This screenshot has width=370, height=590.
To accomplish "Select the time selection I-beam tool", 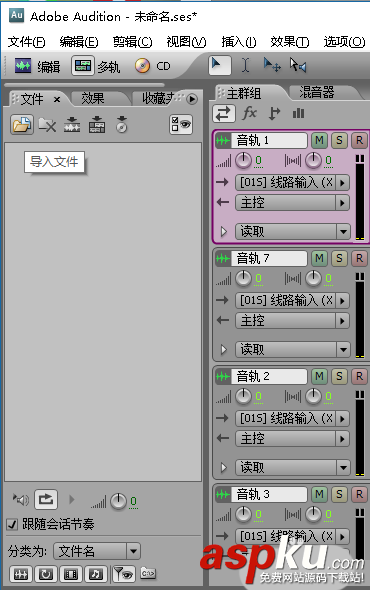I will point(245,66).
